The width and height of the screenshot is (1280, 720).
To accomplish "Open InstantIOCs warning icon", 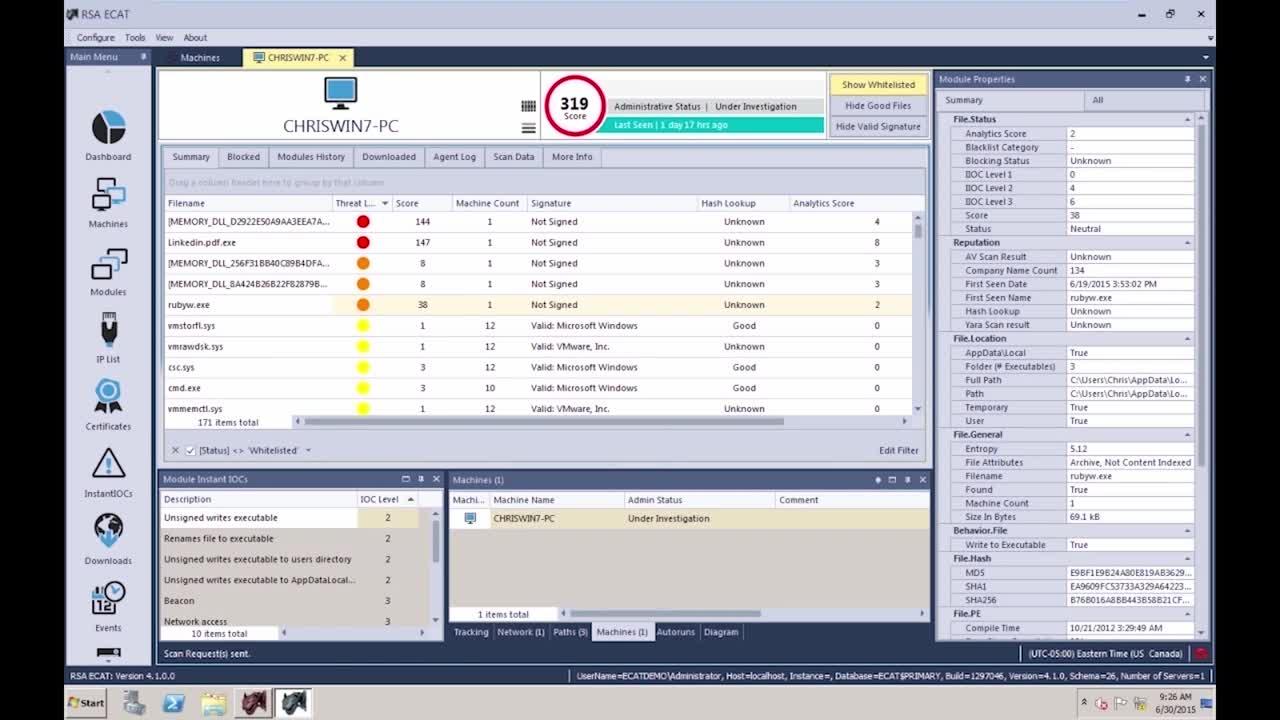I will click(108, 464).
